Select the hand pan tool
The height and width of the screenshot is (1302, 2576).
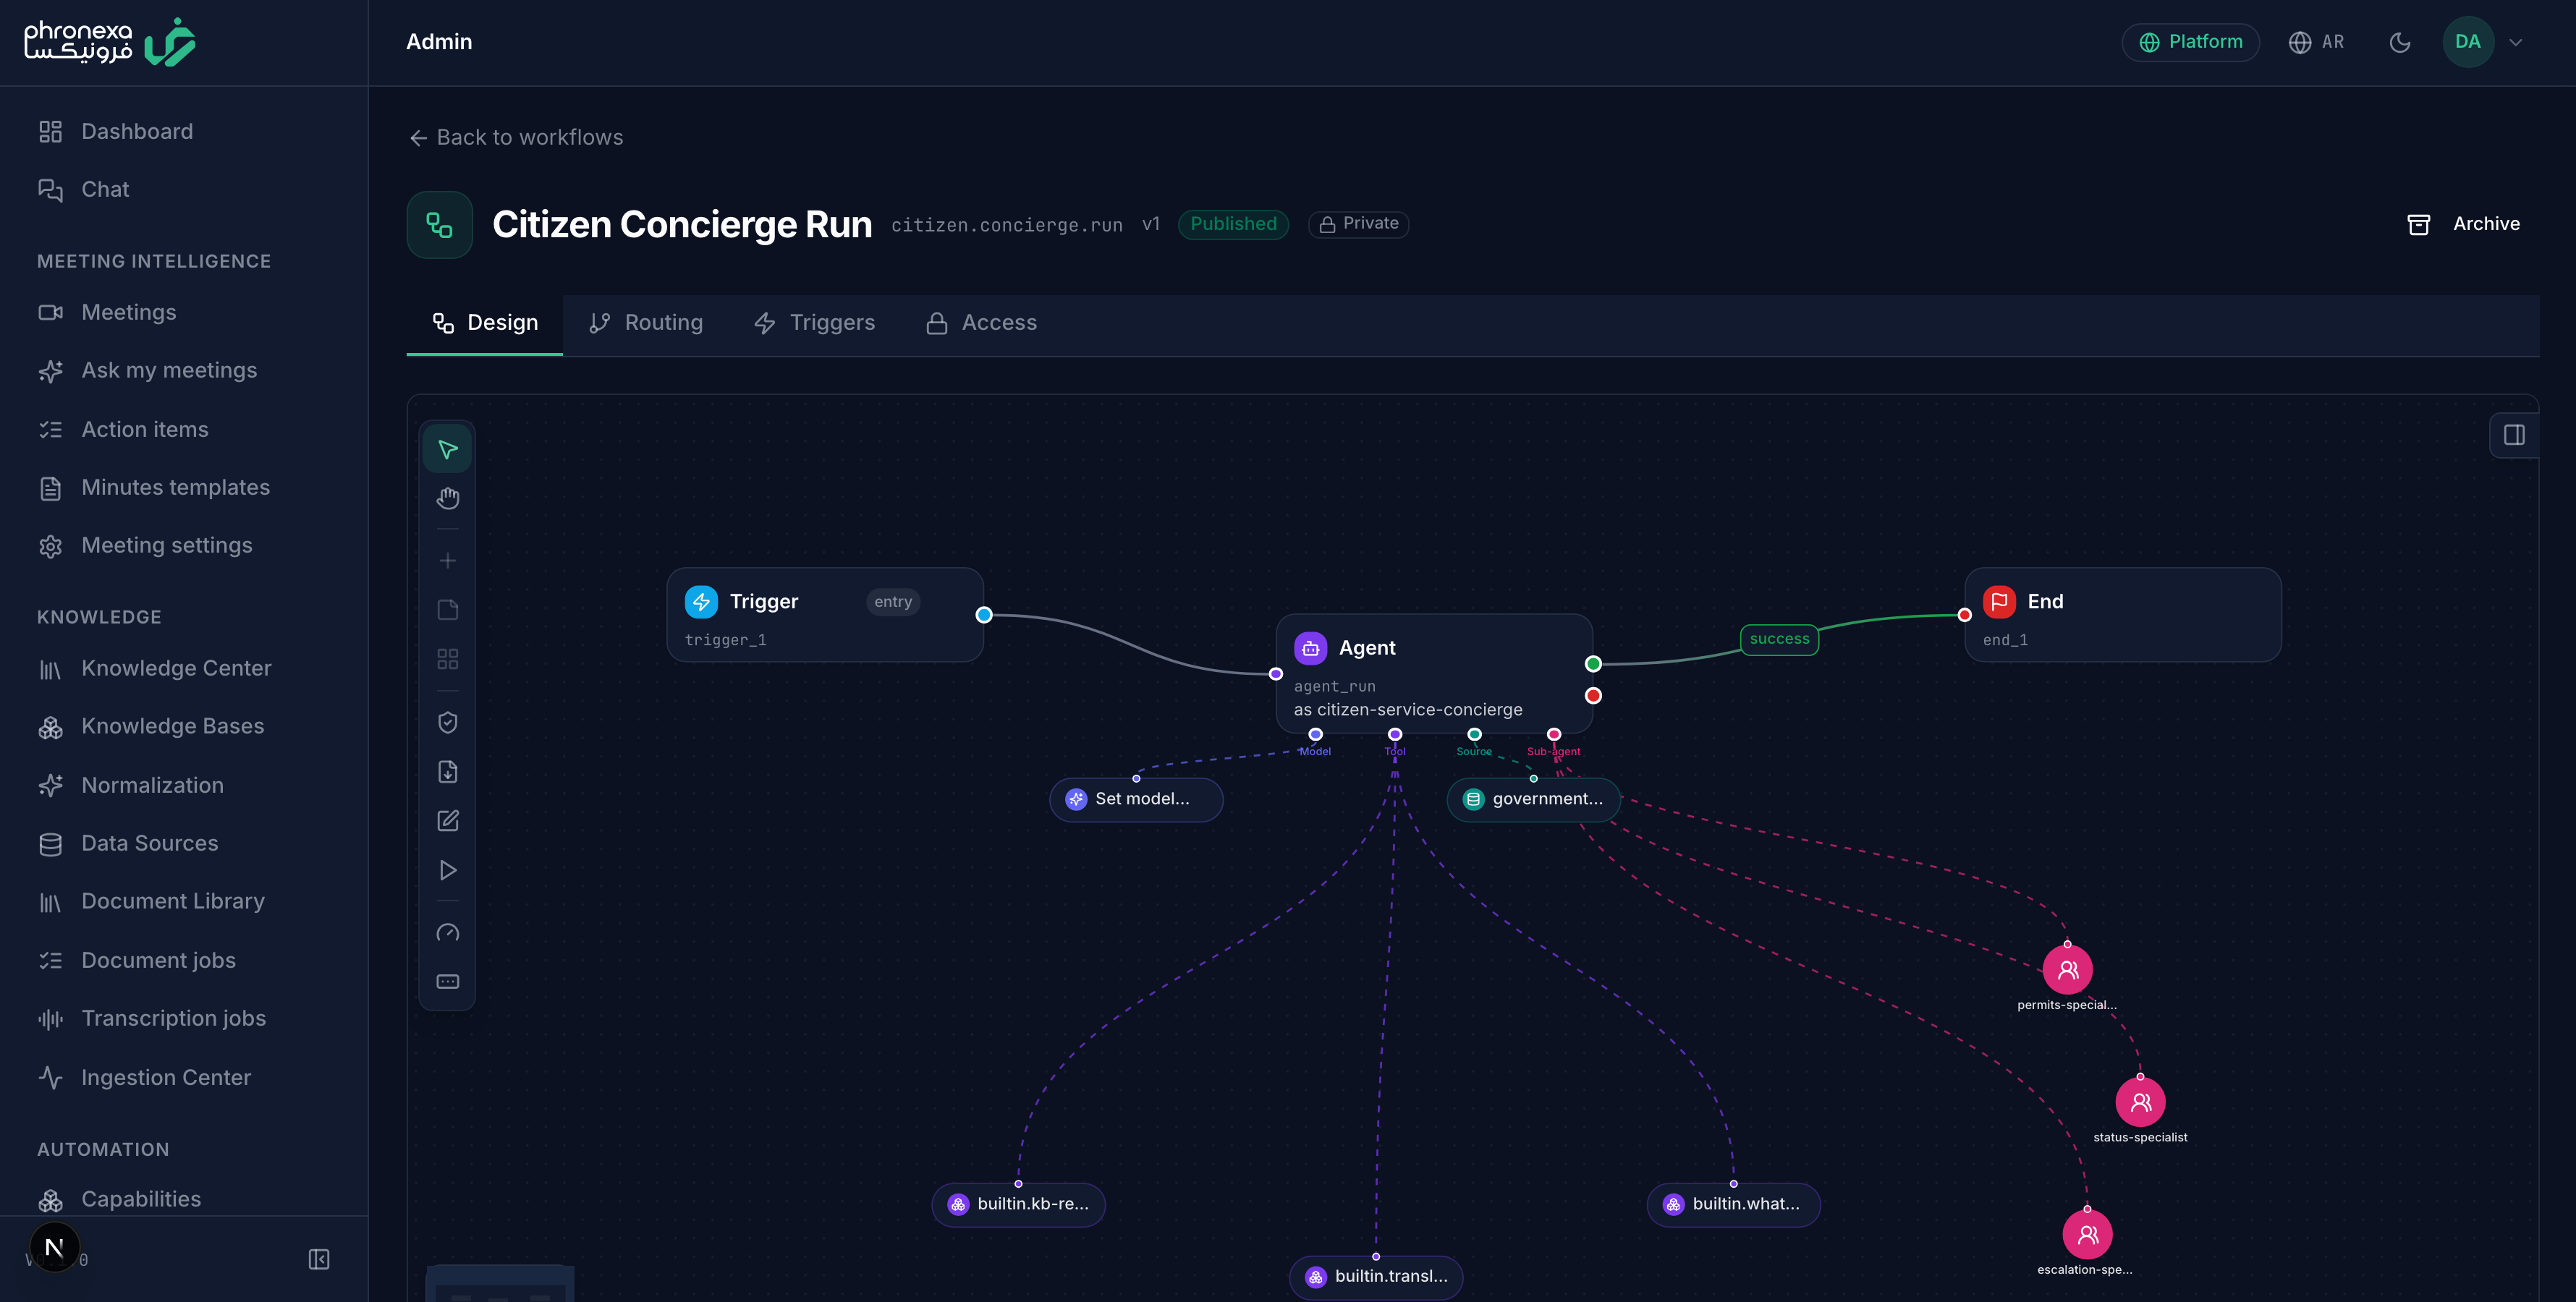pos(447,498)
